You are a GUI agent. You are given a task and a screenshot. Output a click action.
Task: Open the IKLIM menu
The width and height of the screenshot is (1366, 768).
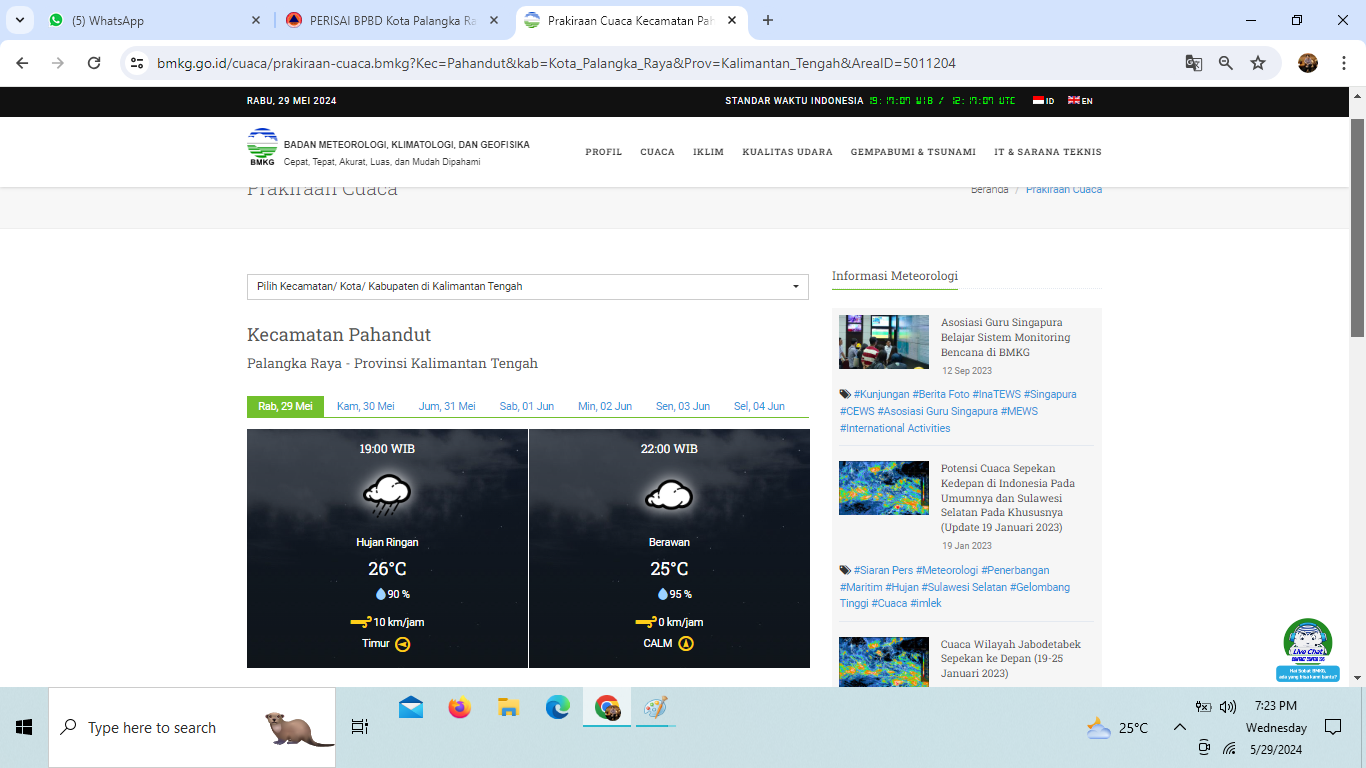(708, 152)
